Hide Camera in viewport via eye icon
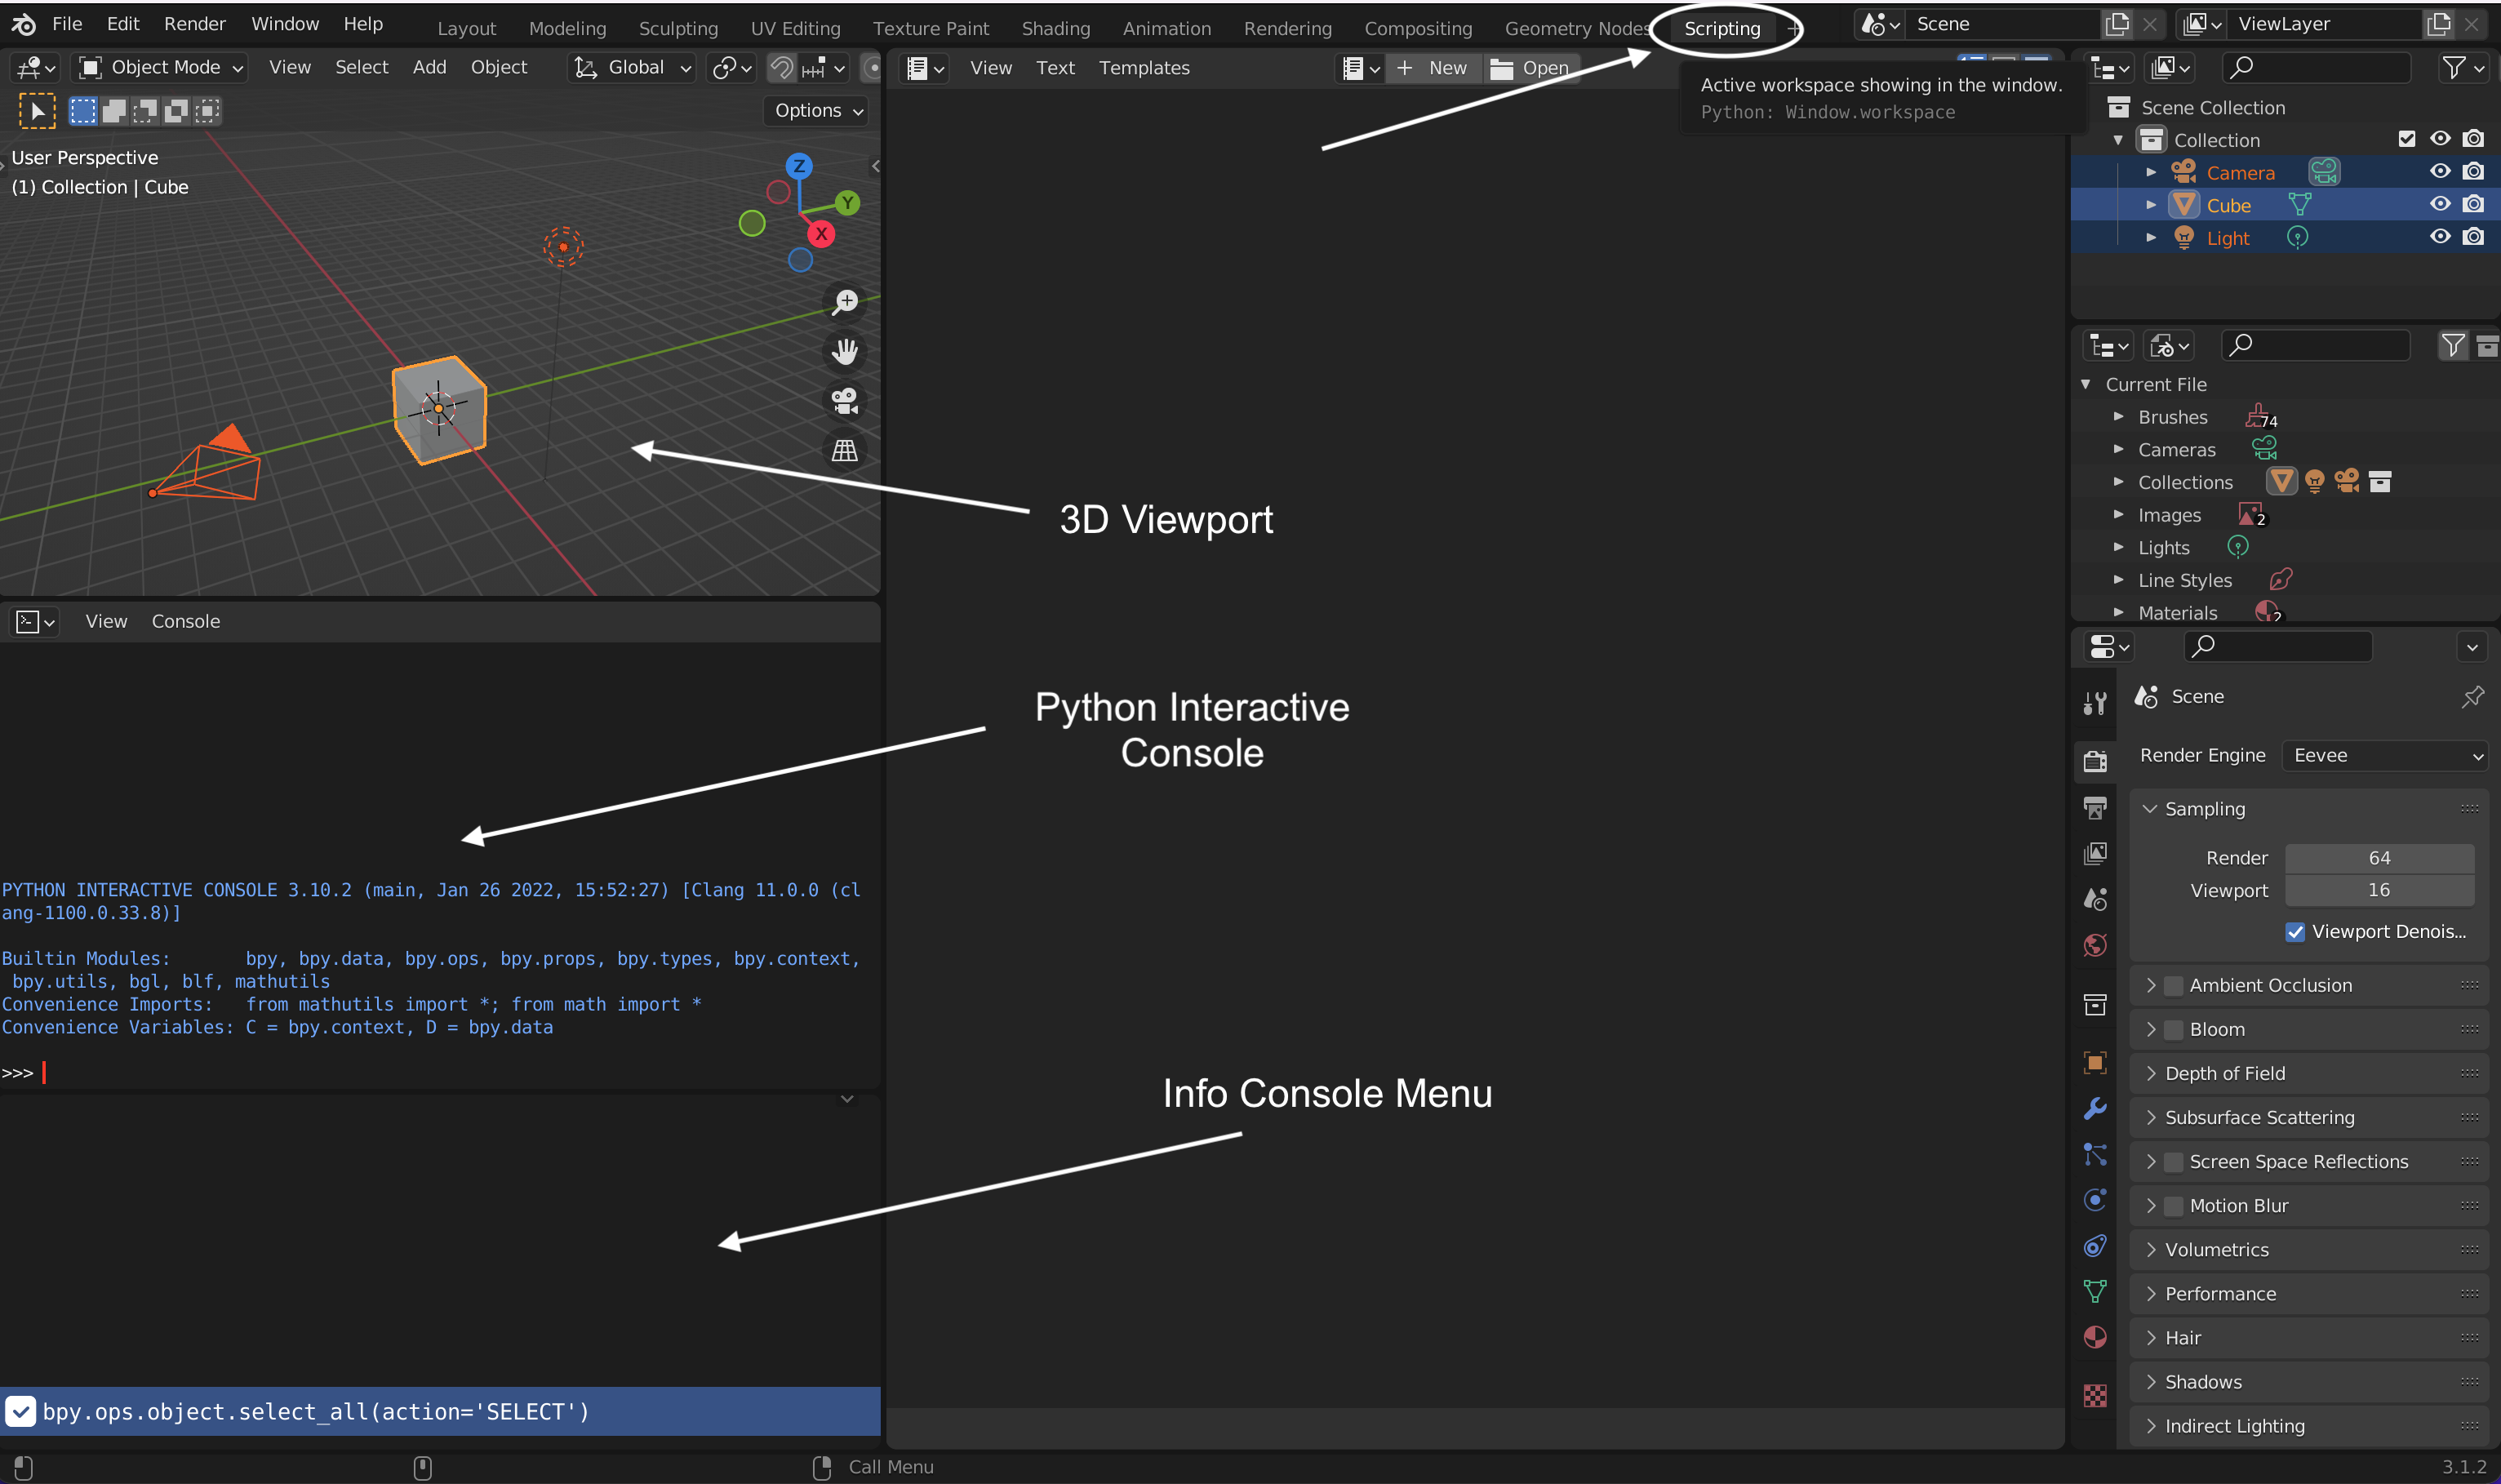This screenshot has height=1484, width=2501. click(2440, 172)
